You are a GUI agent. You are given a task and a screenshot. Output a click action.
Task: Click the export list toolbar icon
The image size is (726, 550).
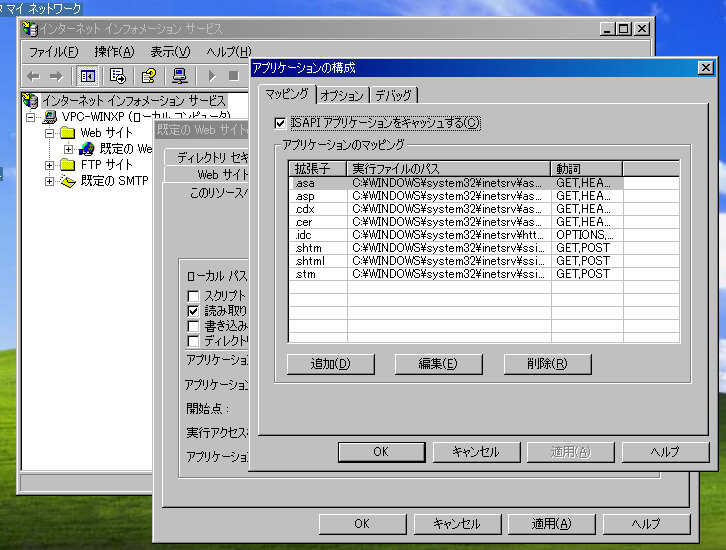point(118,76)
